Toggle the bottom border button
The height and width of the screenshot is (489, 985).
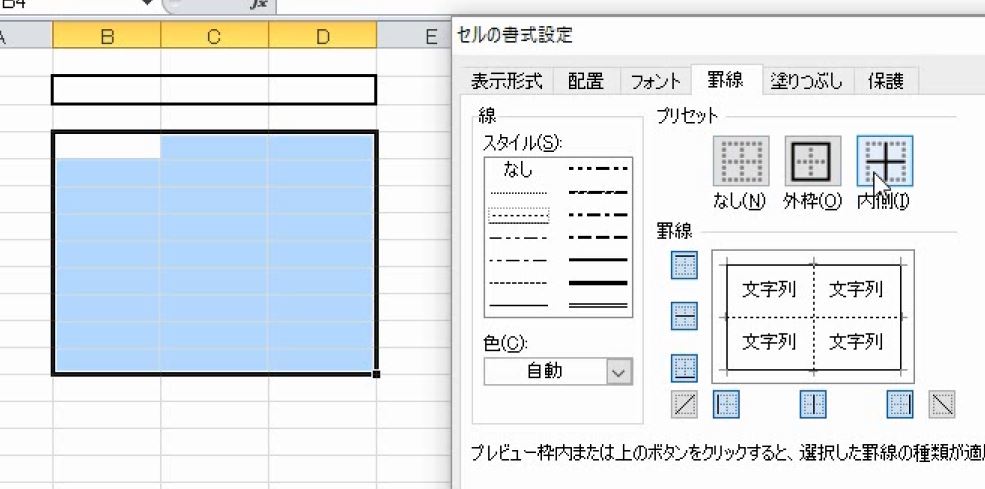click(684, 368)
